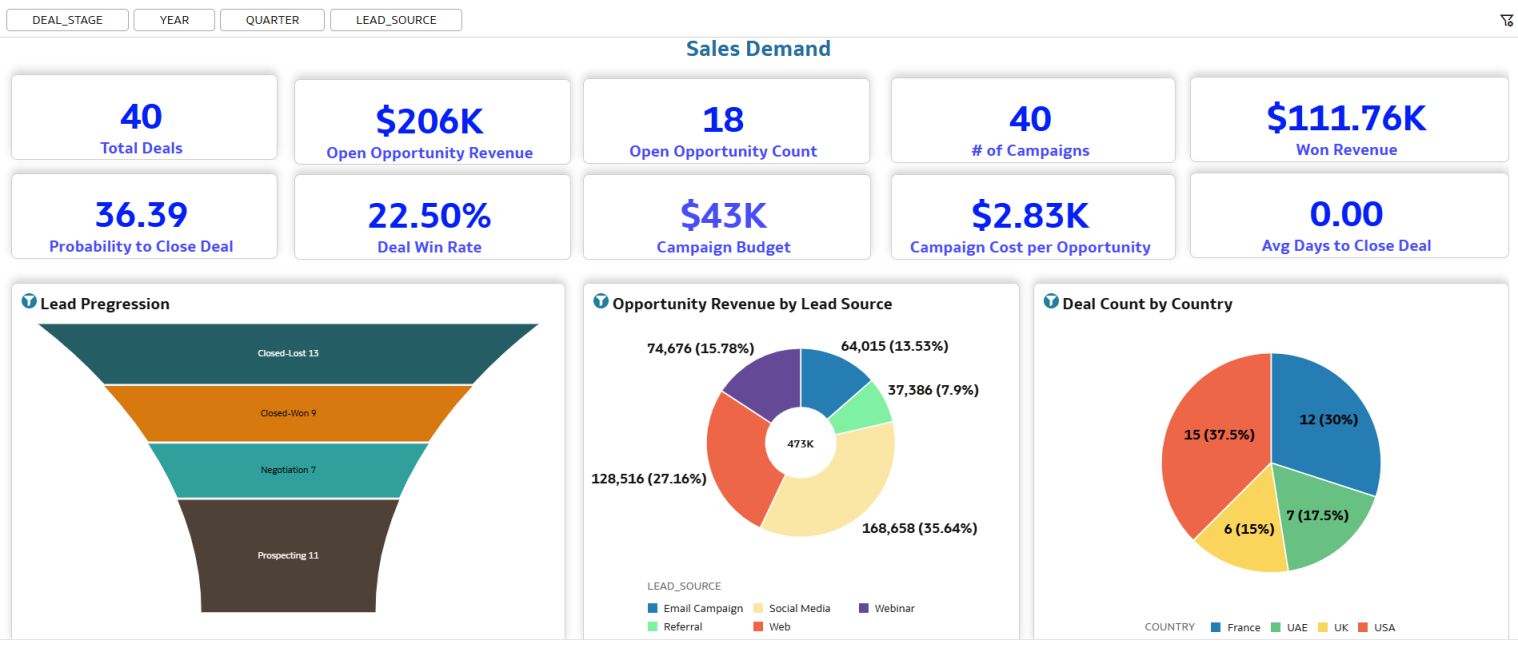Select the Prospecting funnel segment
The height and width of the screenshot is (648, 1518).
coord(288,555)
